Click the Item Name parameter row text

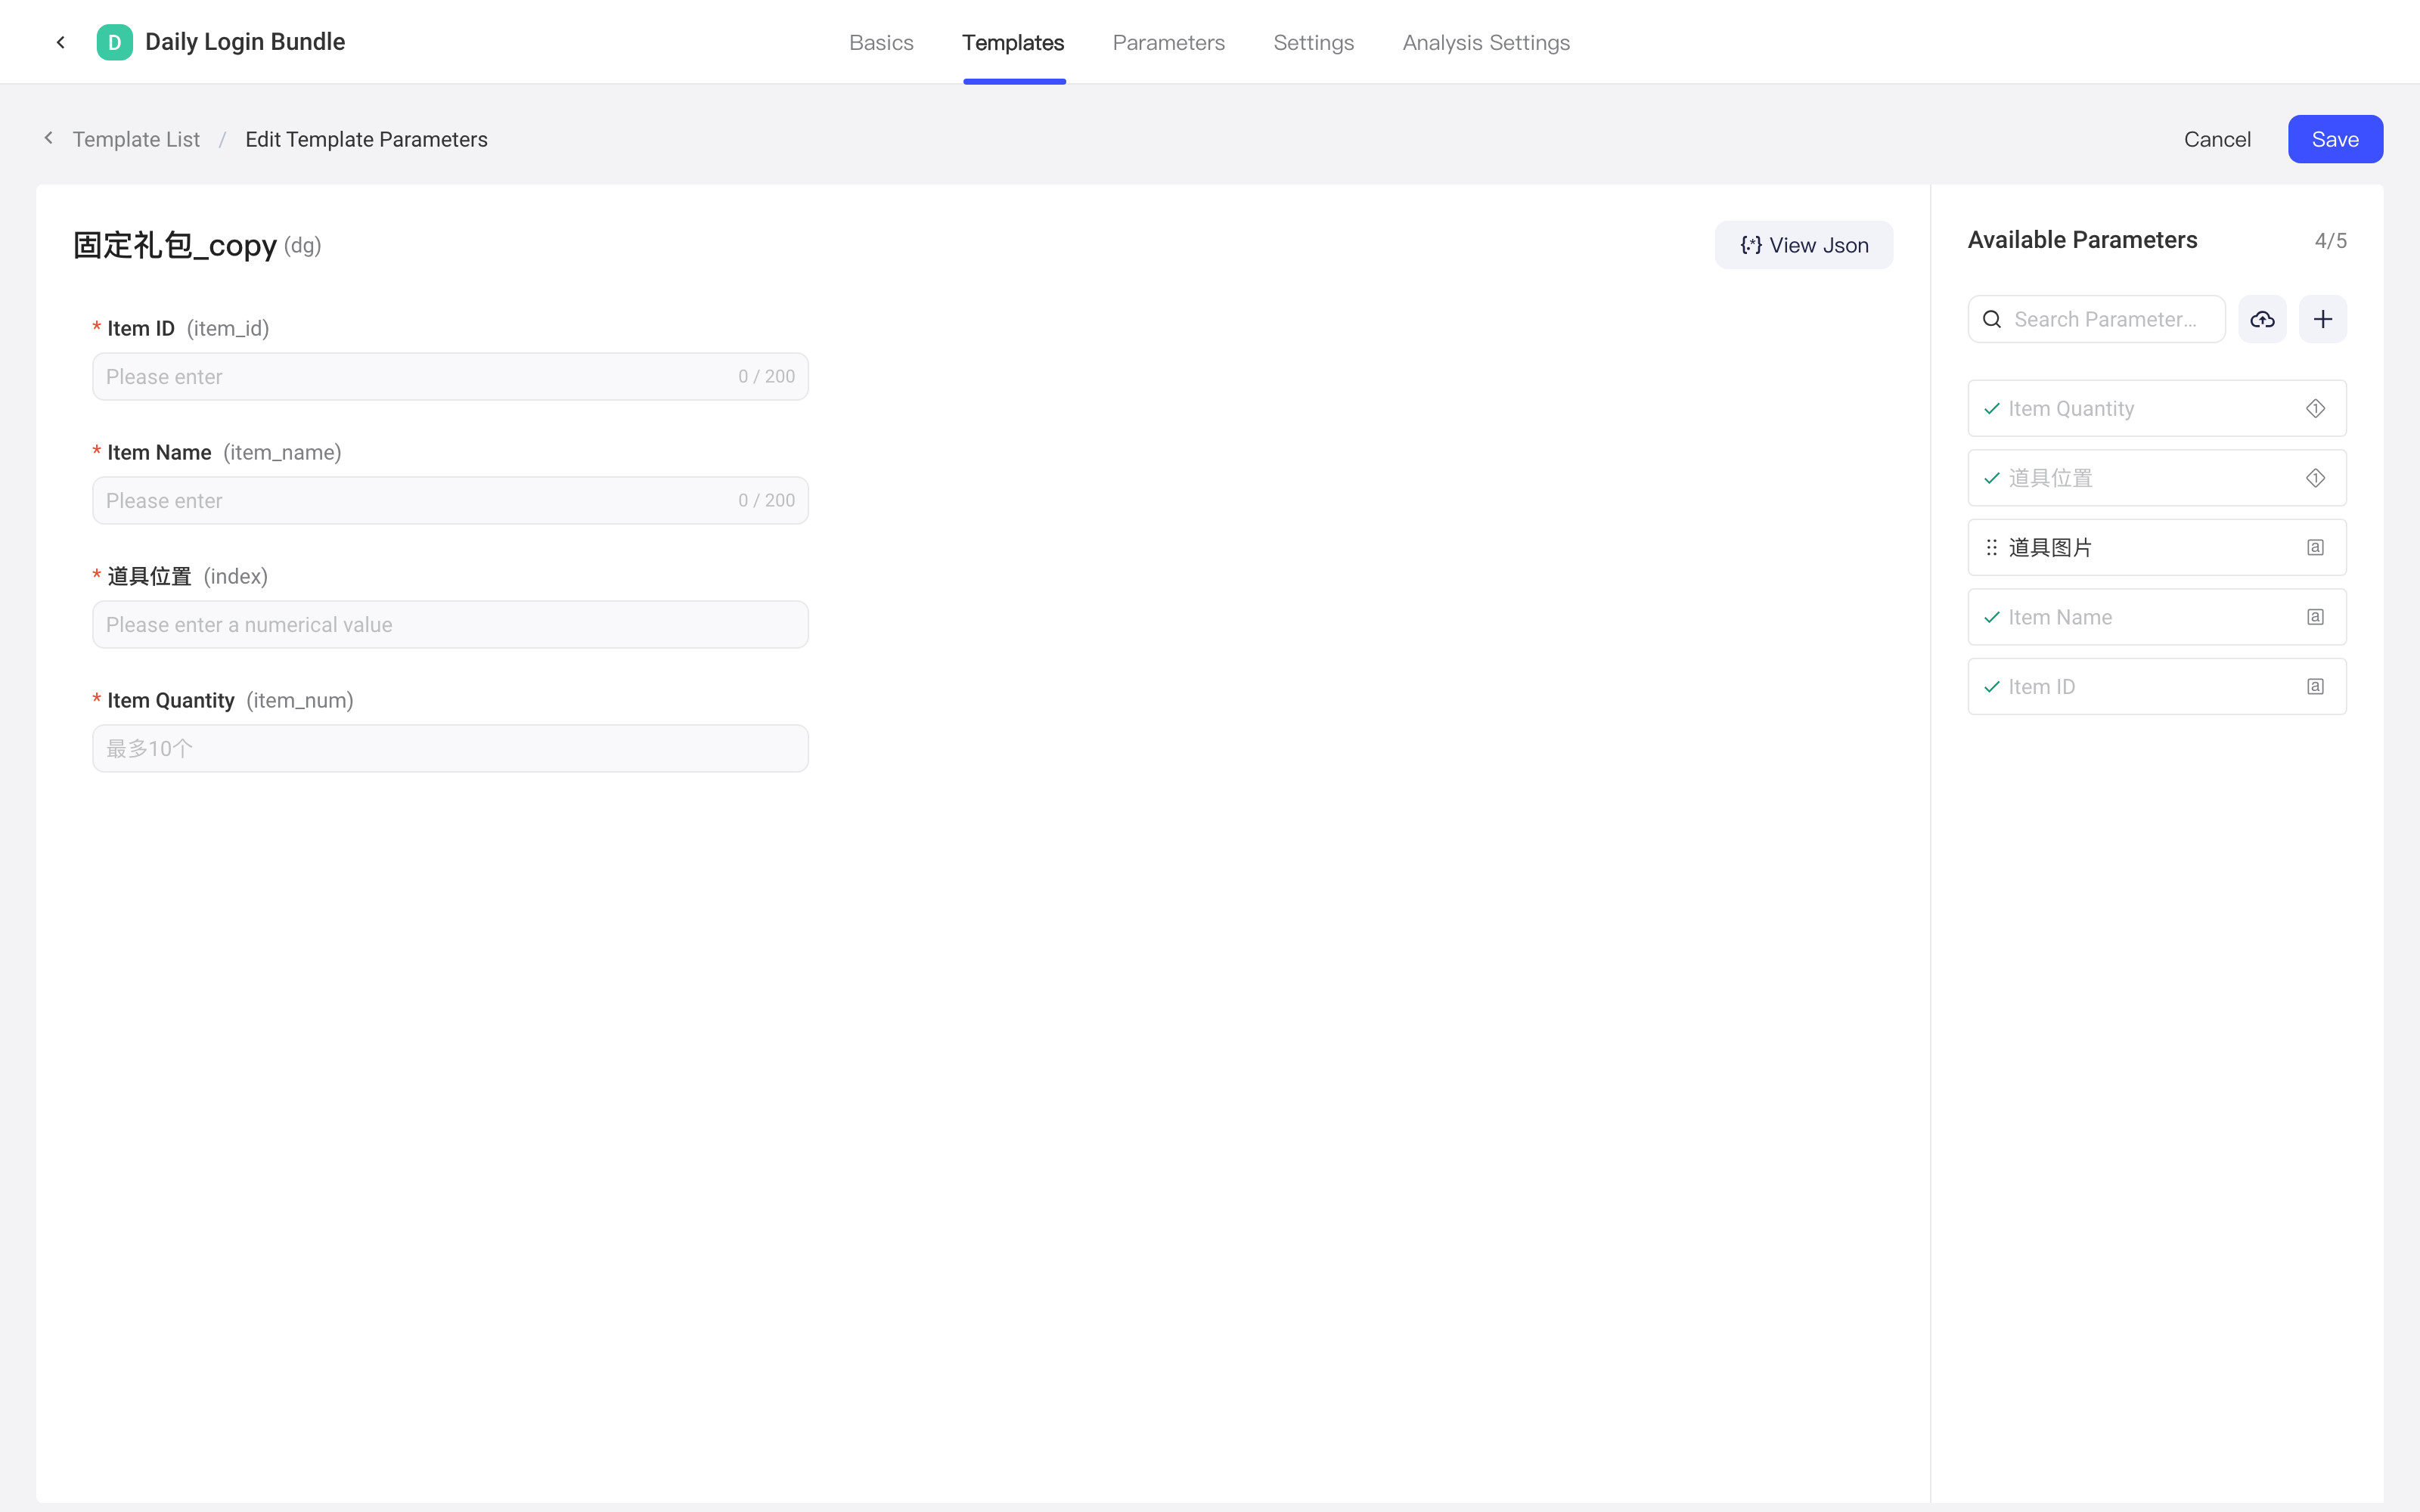point(2060,617)
